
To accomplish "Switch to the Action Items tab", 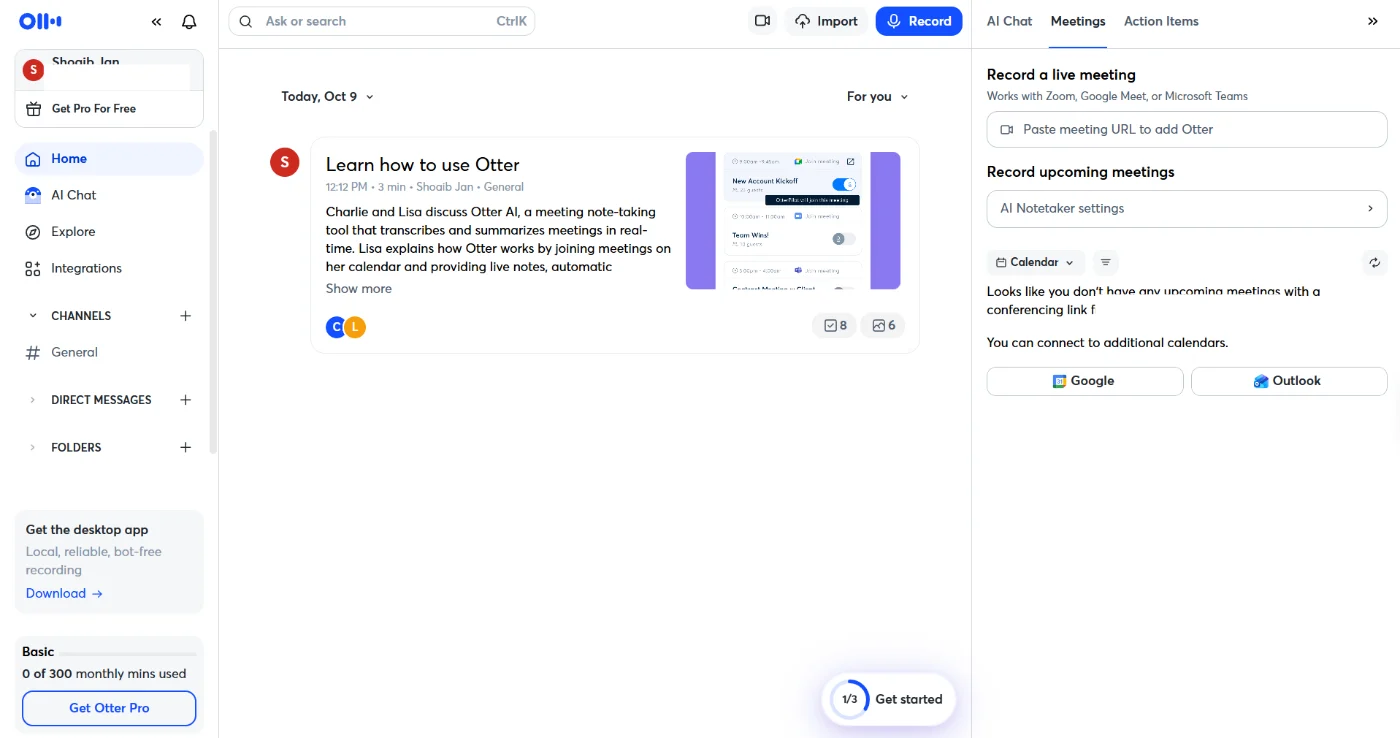I will tap(1161, 21).
